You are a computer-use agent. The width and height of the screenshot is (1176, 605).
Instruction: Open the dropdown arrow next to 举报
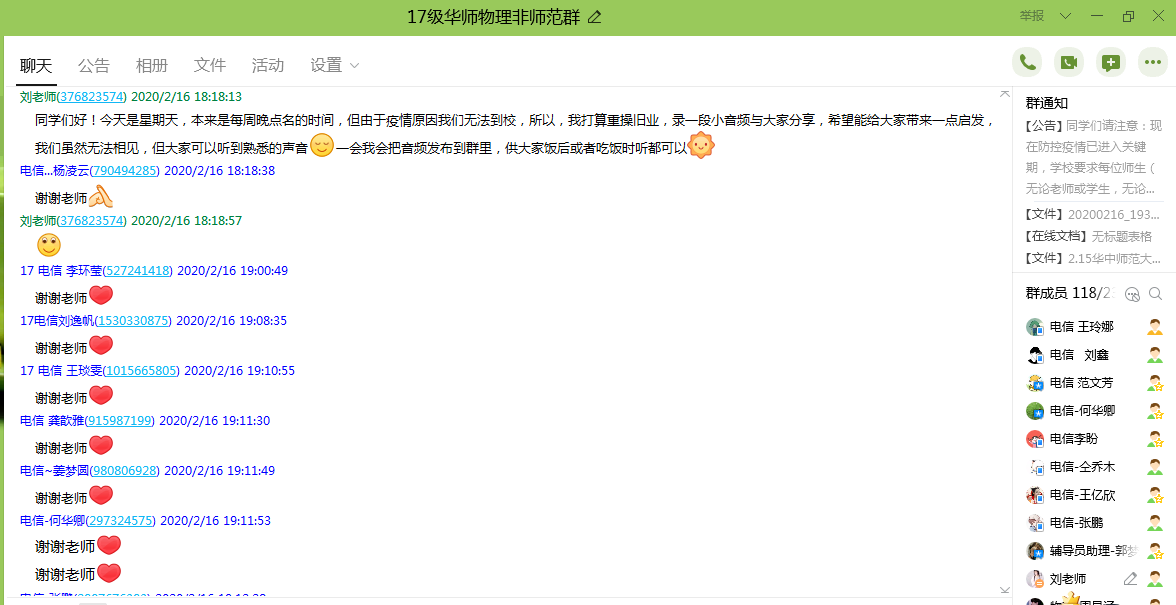1065,16
